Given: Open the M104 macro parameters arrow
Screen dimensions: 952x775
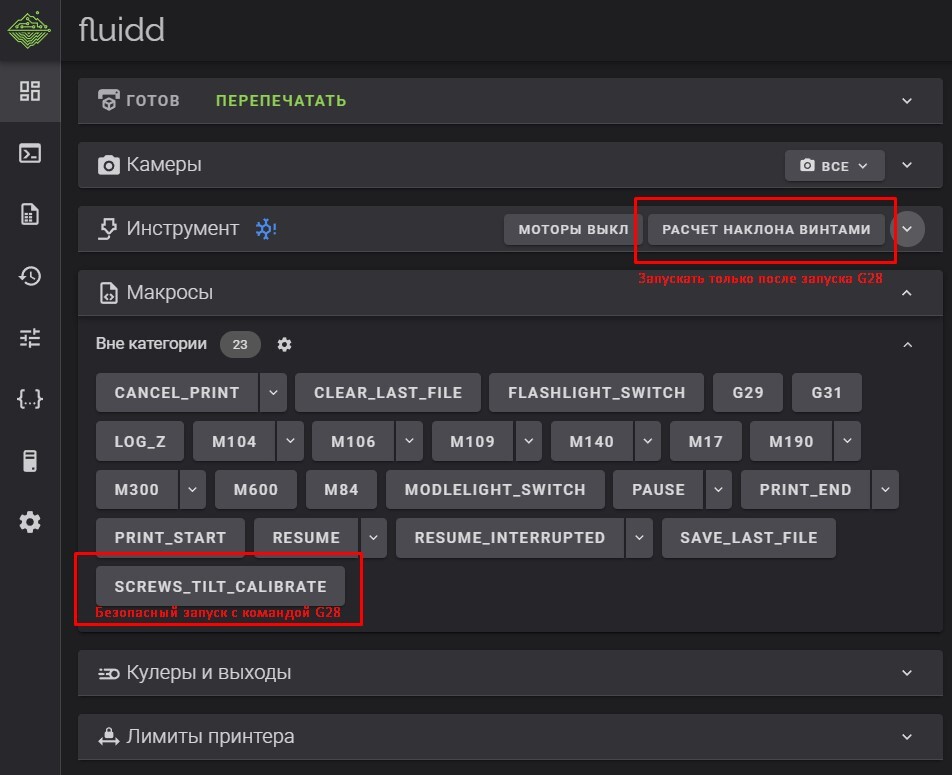Looking at the screenshot, I should pyautogui.click(x=290, y=441).
